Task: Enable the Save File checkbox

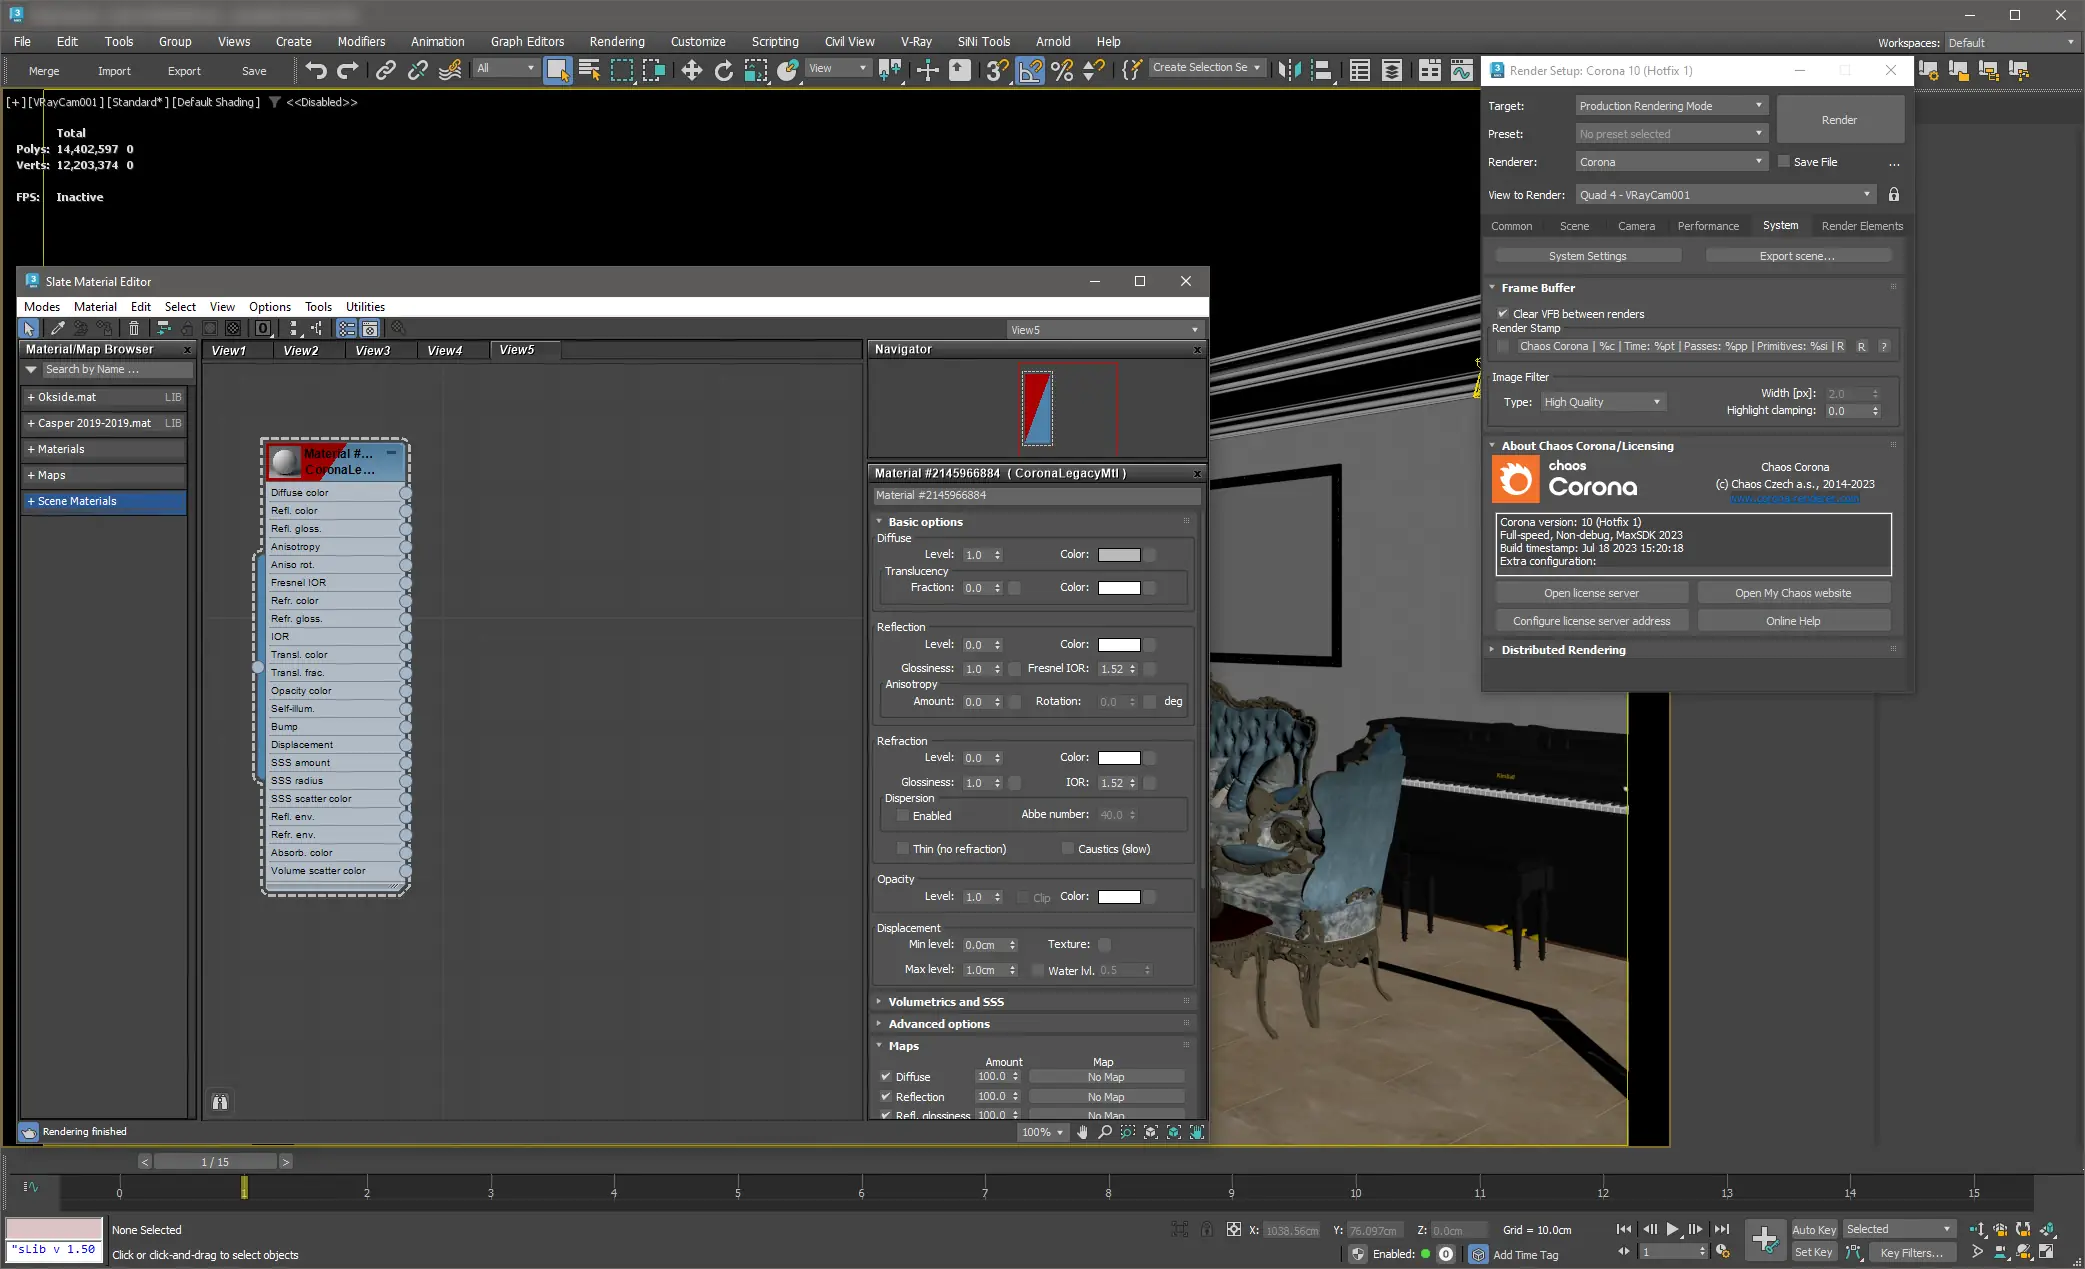Action: coord(1783,162)
